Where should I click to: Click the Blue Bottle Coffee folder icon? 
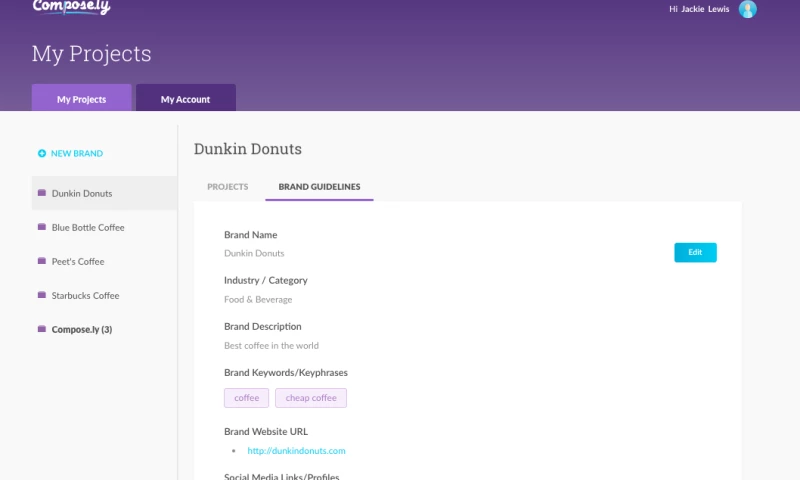42,227
